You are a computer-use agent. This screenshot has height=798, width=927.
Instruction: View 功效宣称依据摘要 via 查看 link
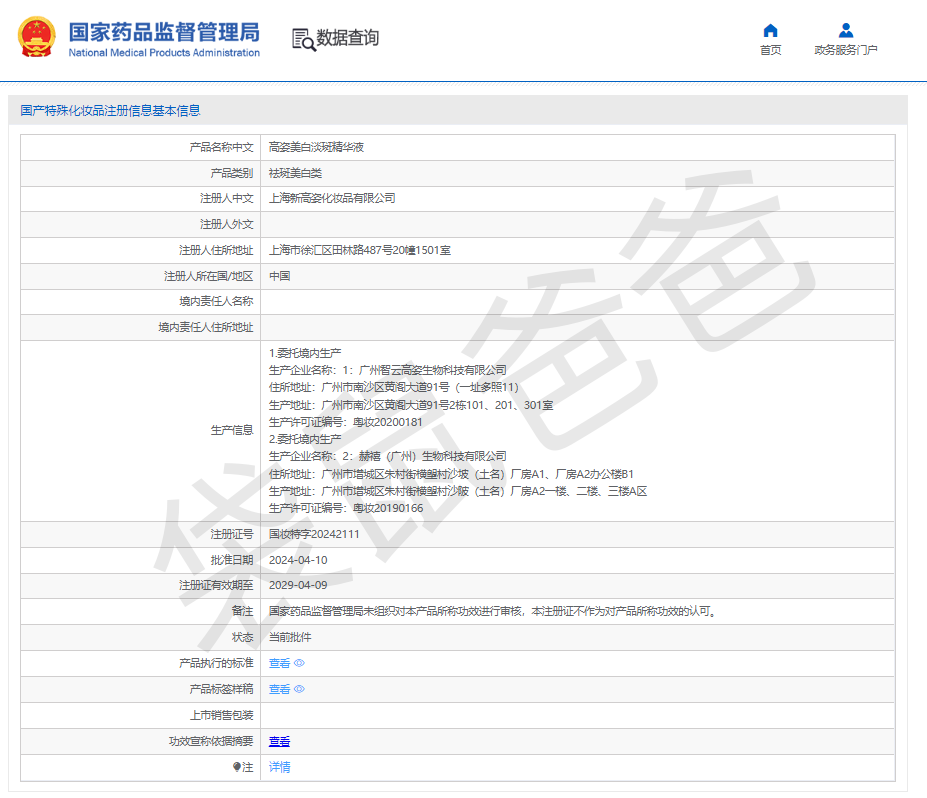279,741
